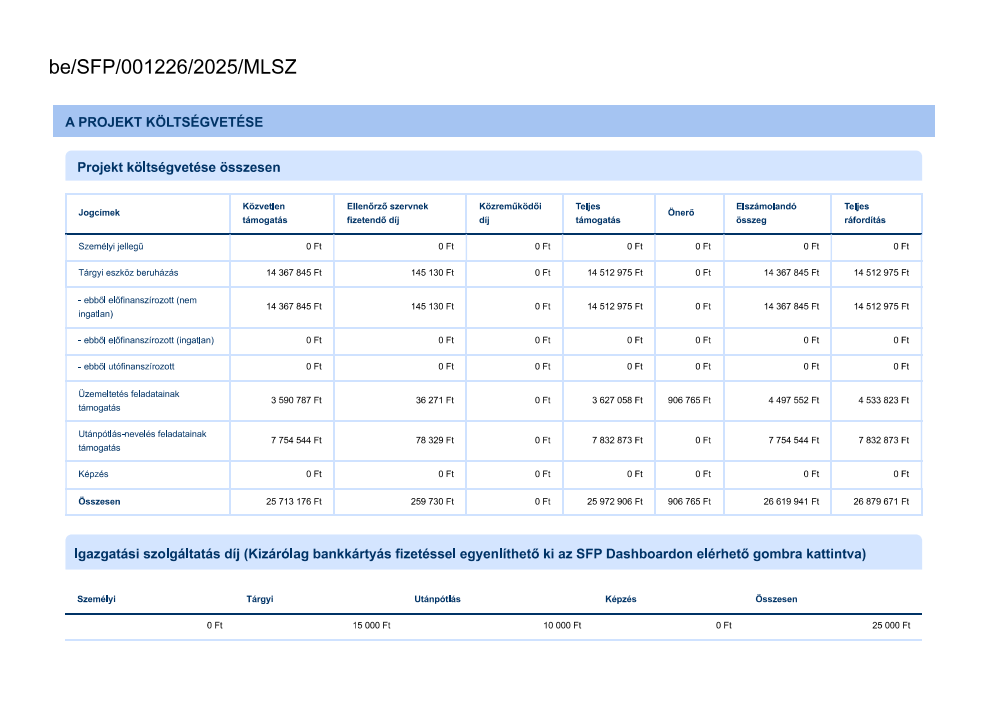Click the Üzemeltetés feladatainak támogatás row label
986x706 pixels.
(128, 400)
